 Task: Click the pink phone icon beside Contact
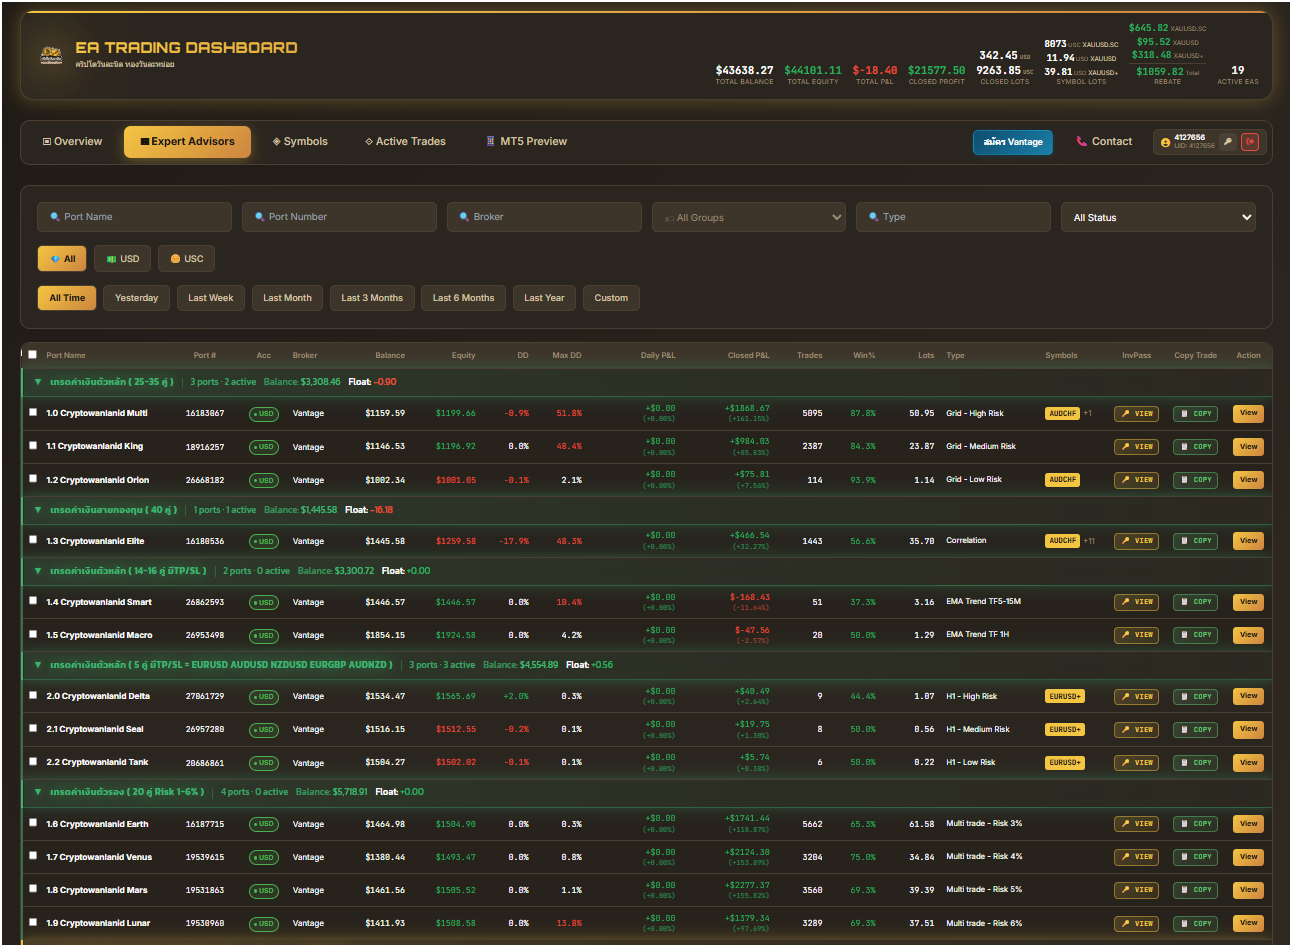pos(1081,142)
